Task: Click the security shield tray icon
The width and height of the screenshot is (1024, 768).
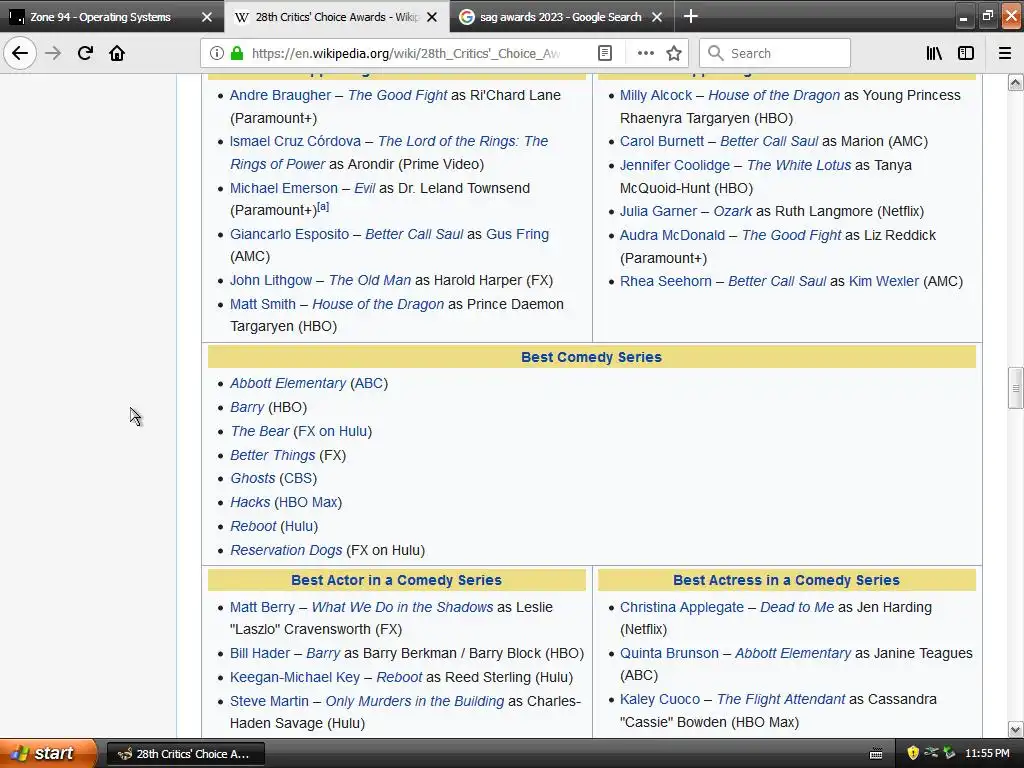Action: (x=913, y=753)
